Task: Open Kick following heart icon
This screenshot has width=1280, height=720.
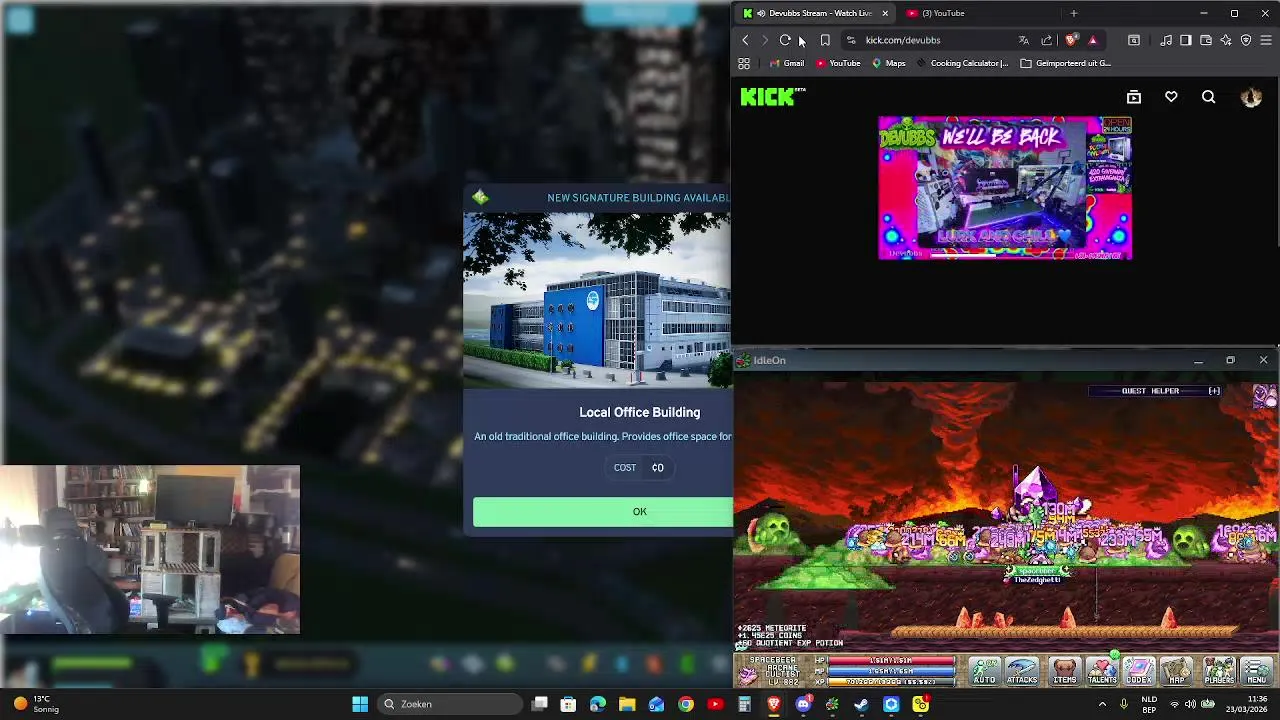Action: coord(1171,97)
